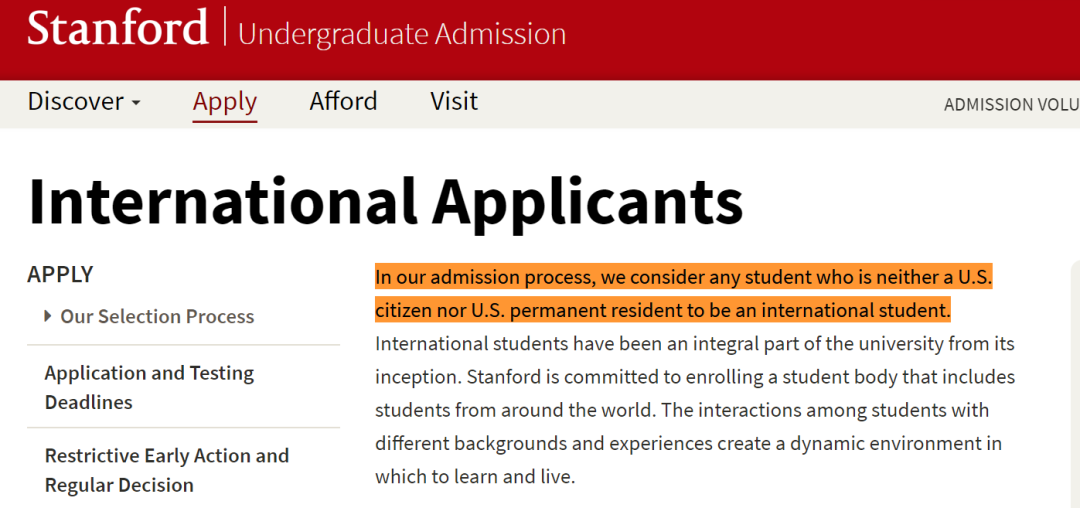Click the text "which to learn and live"
The image size is (1080, 508).
(474, 477)
